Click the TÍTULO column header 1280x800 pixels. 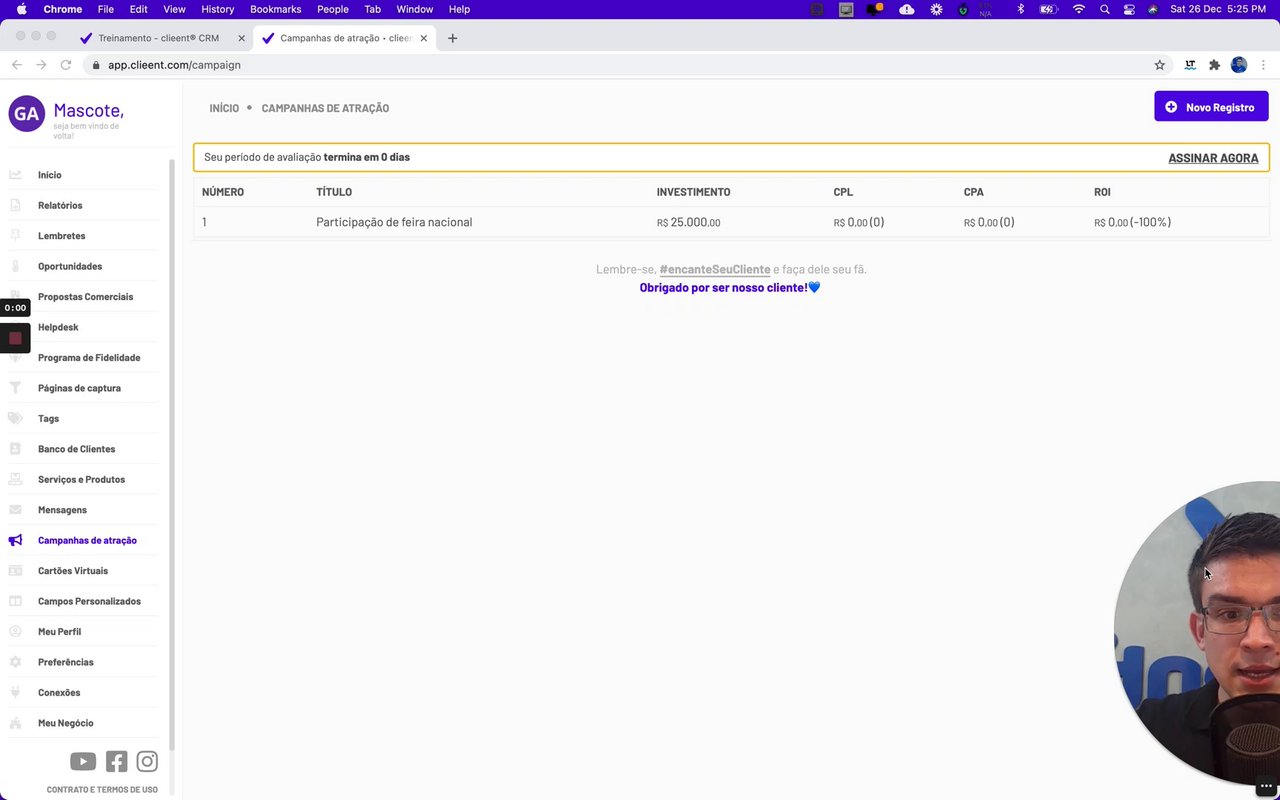334,192
